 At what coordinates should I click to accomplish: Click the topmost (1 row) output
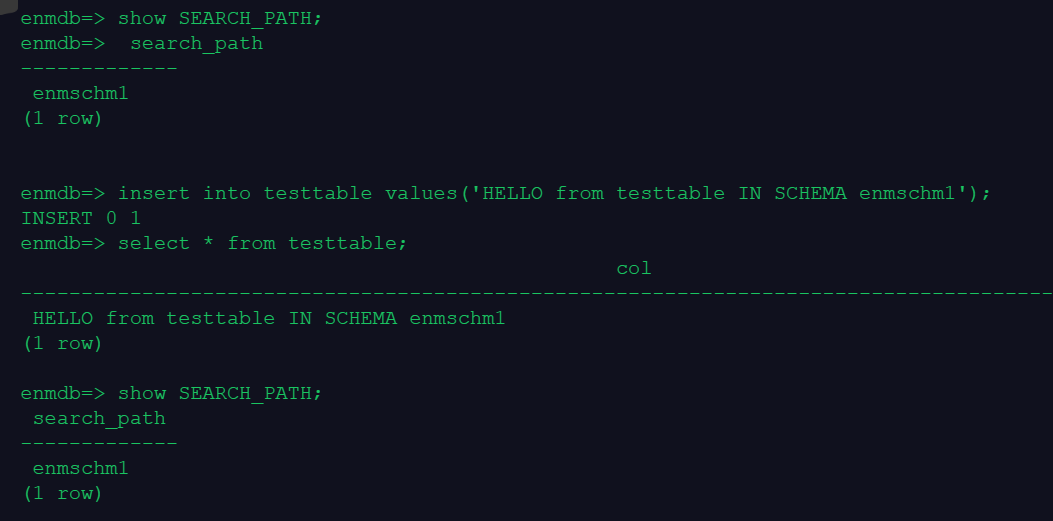pos(62,118)
